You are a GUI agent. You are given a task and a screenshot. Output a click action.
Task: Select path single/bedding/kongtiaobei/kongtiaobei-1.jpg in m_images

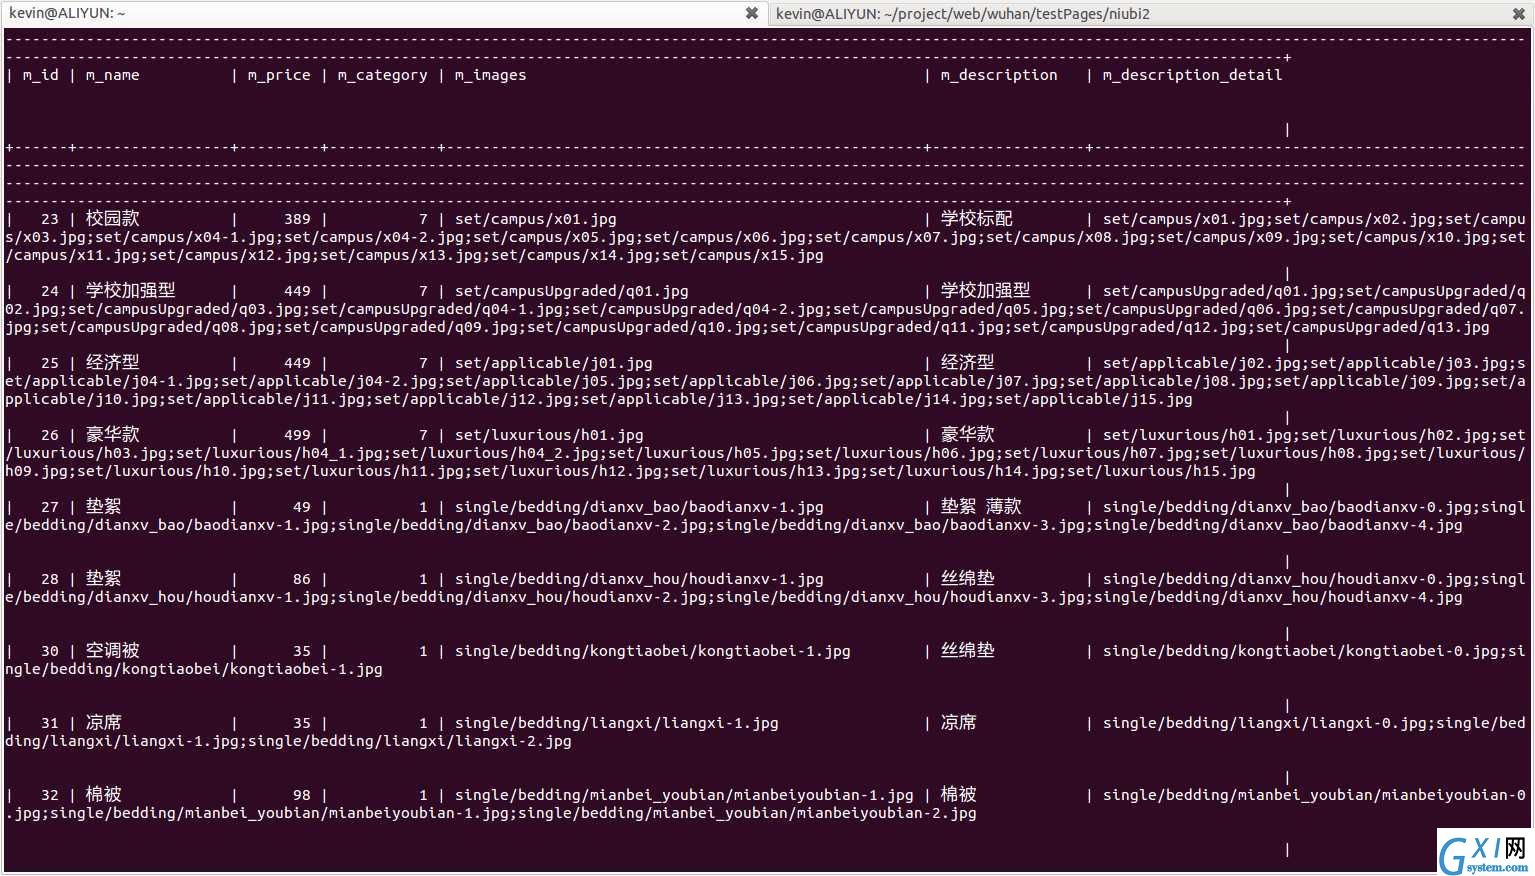653,651
